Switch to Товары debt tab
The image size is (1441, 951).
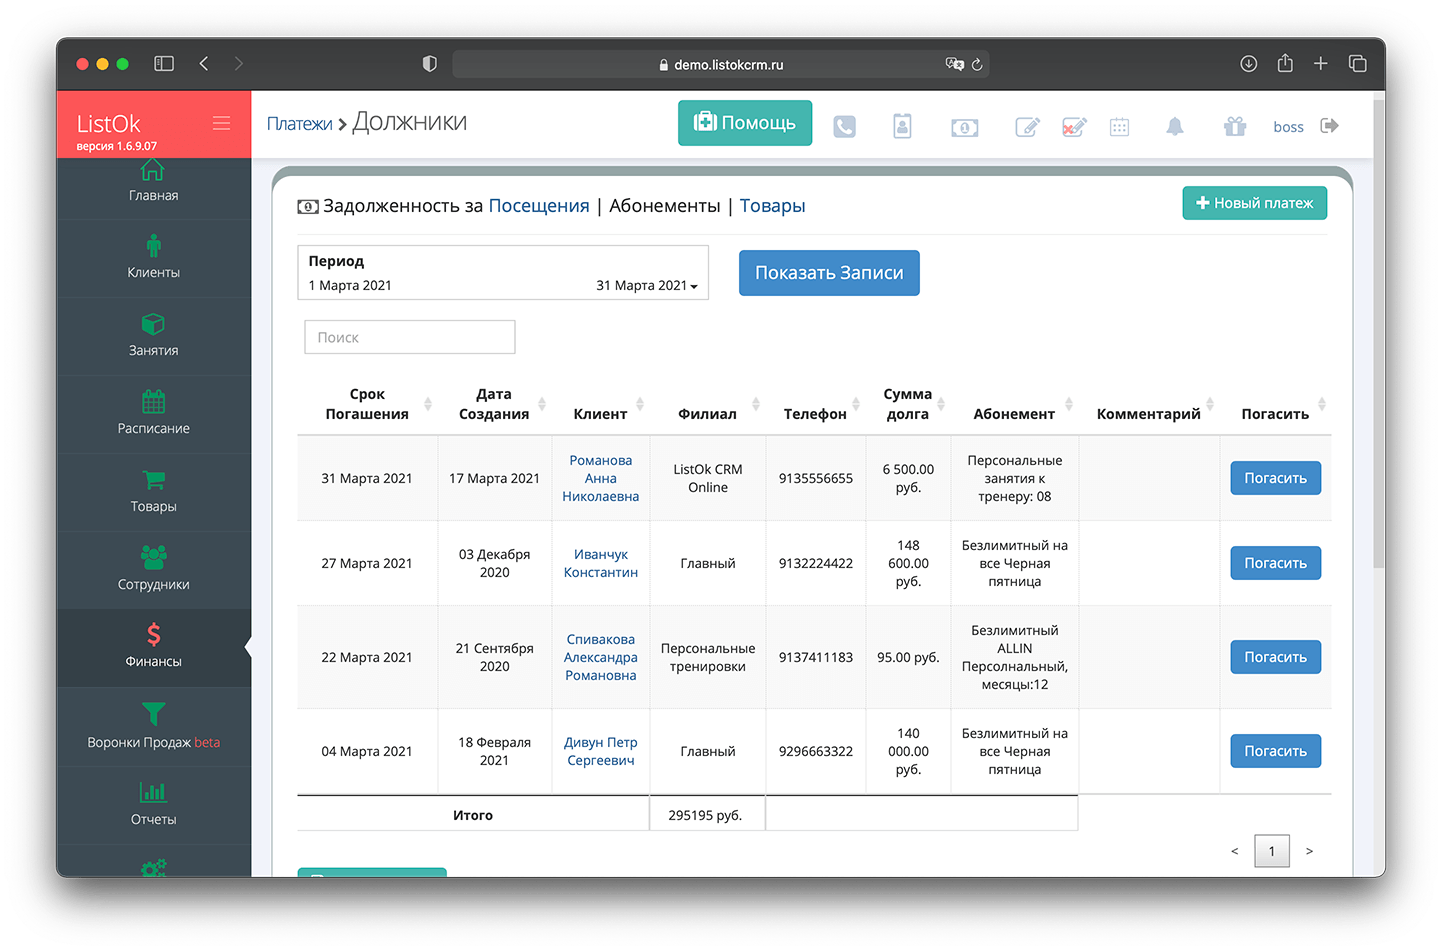(772, 206)
